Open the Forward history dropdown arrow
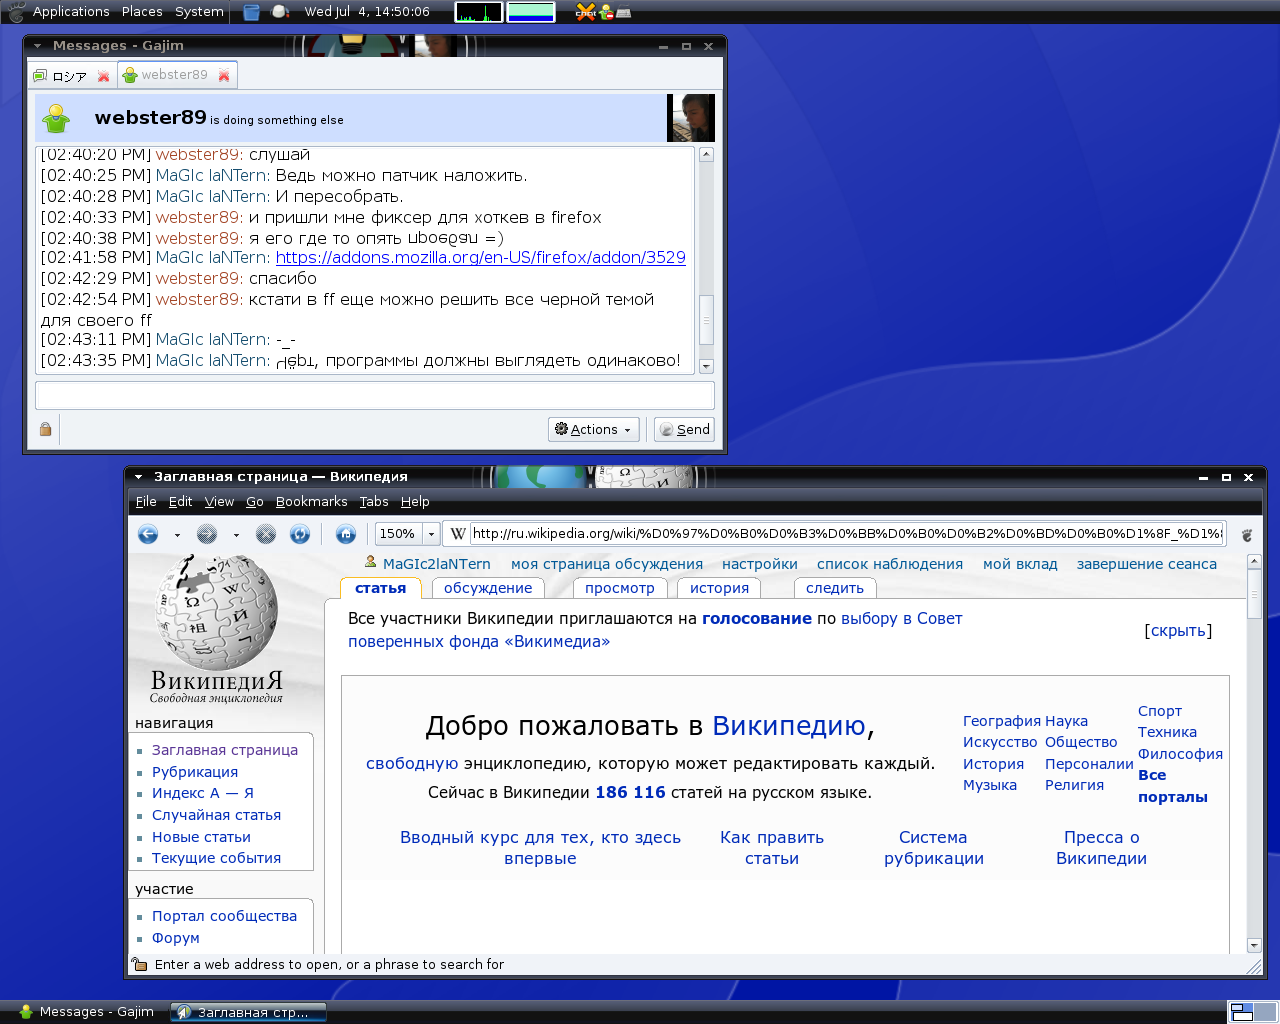The width and height of the screenshot is (1280, 1024). (x=236, y=535)
